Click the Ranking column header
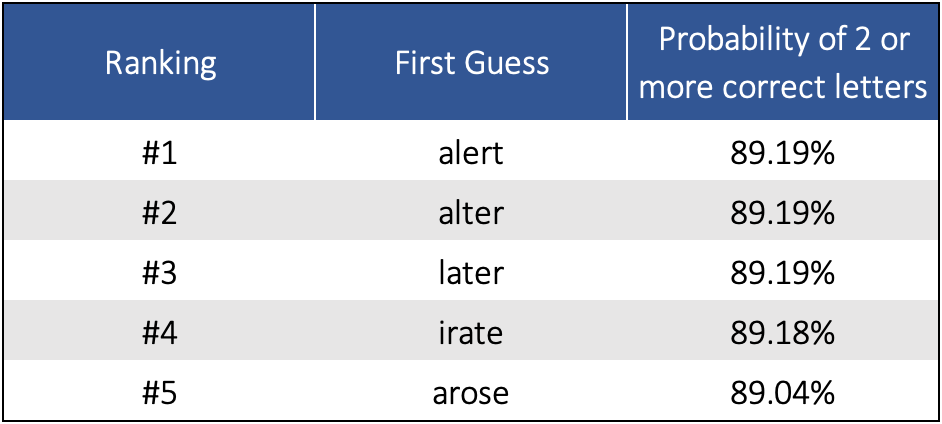The width and height of the screenshot is (942, 424). (x=160, y=63)
